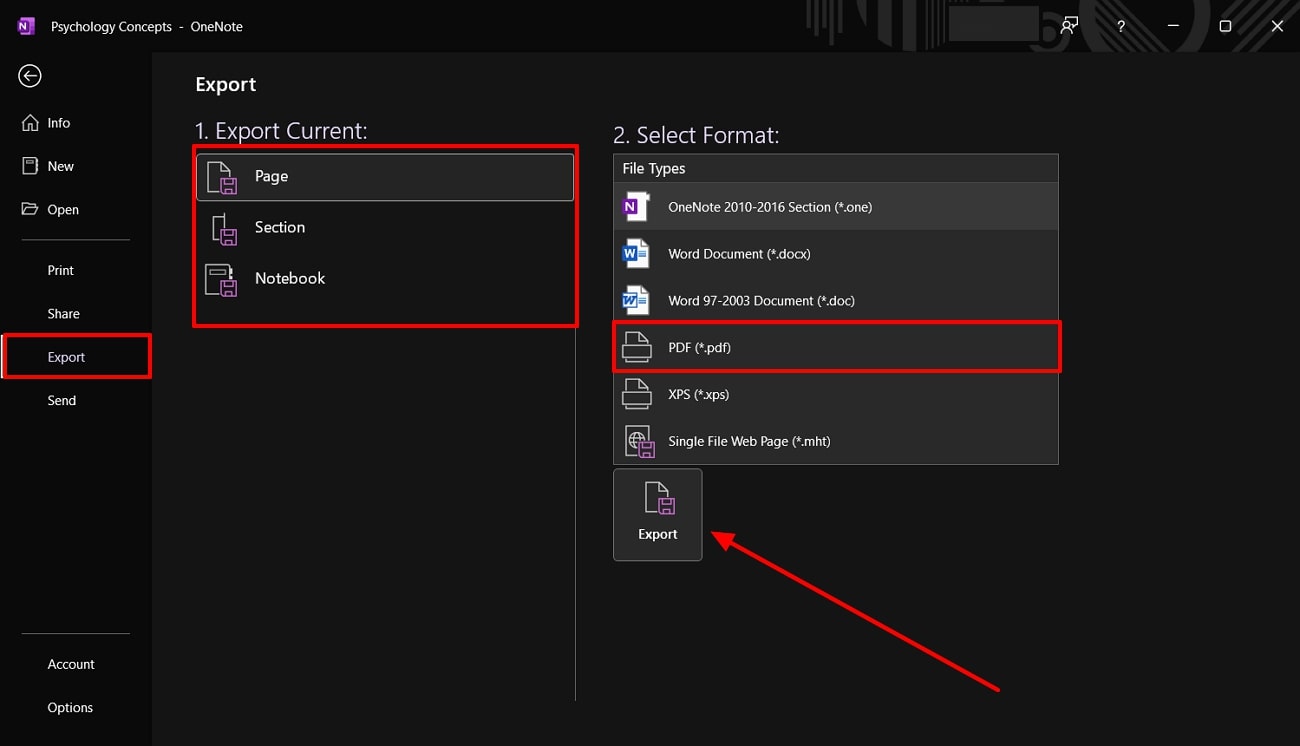Click the New page icon in sidebar
This screenshot has width=1300, height=746.
(30, 166)
